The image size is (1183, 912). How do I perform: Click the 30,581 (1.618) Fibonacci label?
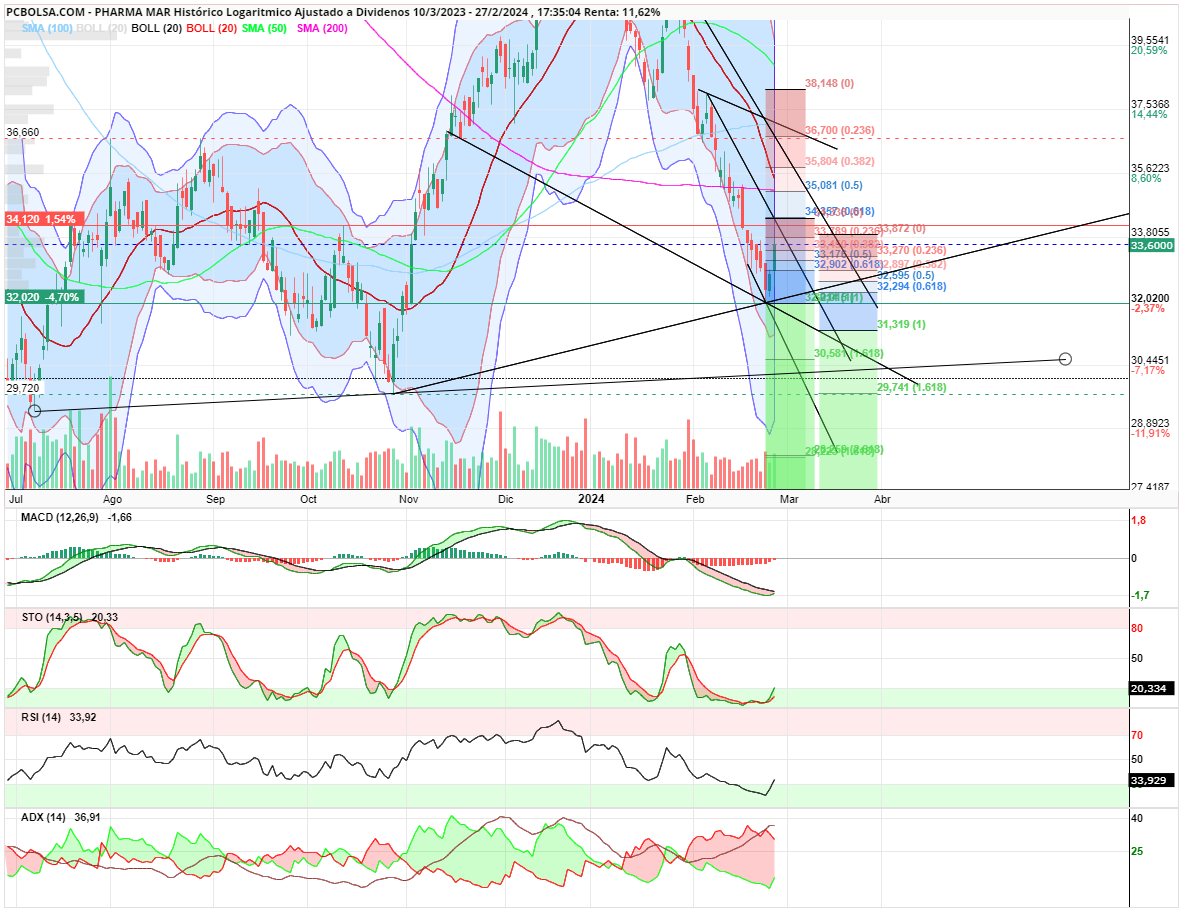pos(848,353)
